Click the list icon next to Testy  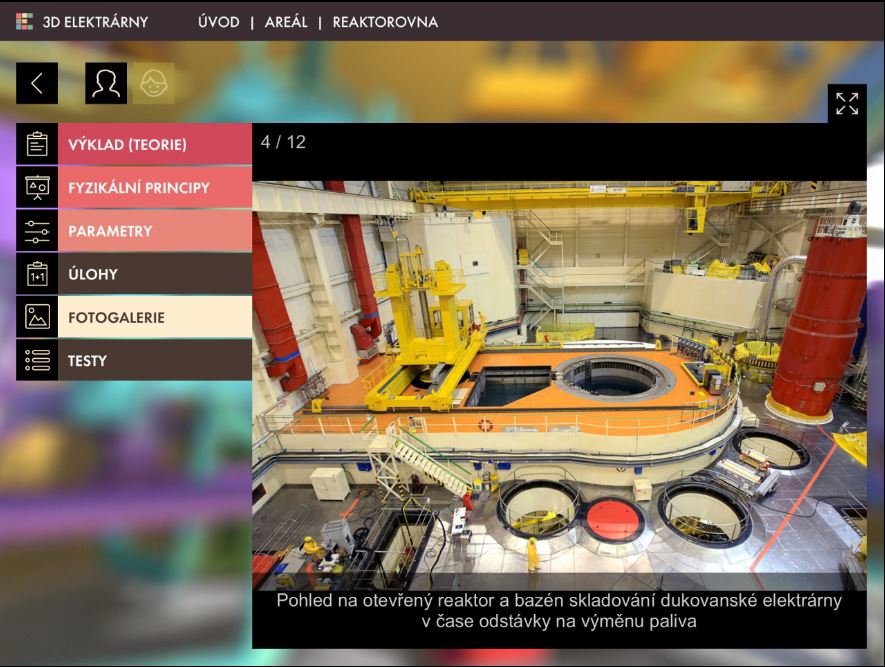click(x=37, y=360)
